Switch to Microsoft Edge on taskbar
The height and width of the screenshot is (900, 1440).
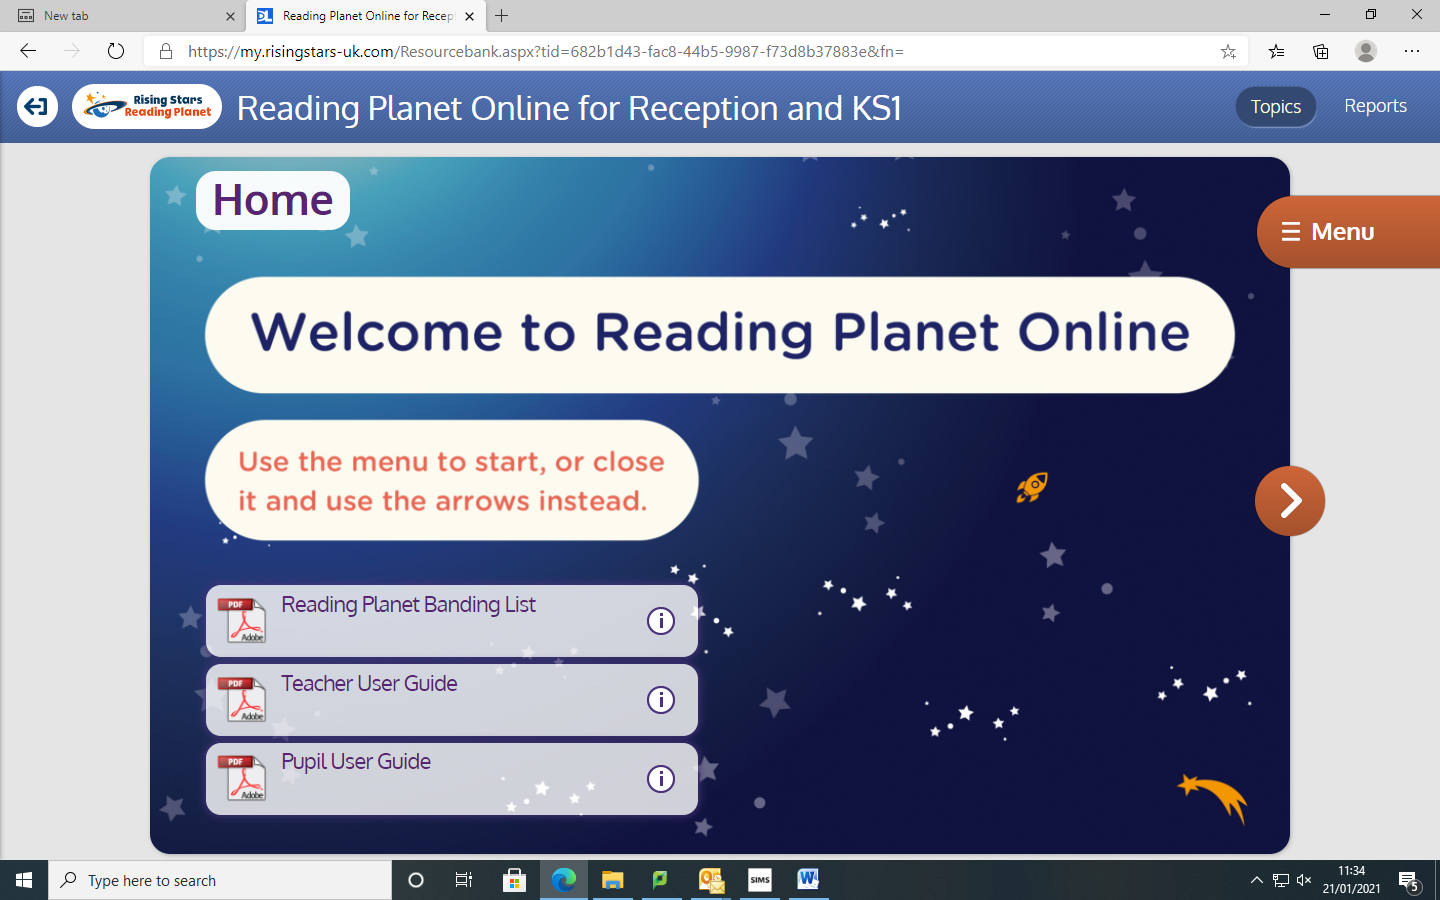(x=564, y=880)
